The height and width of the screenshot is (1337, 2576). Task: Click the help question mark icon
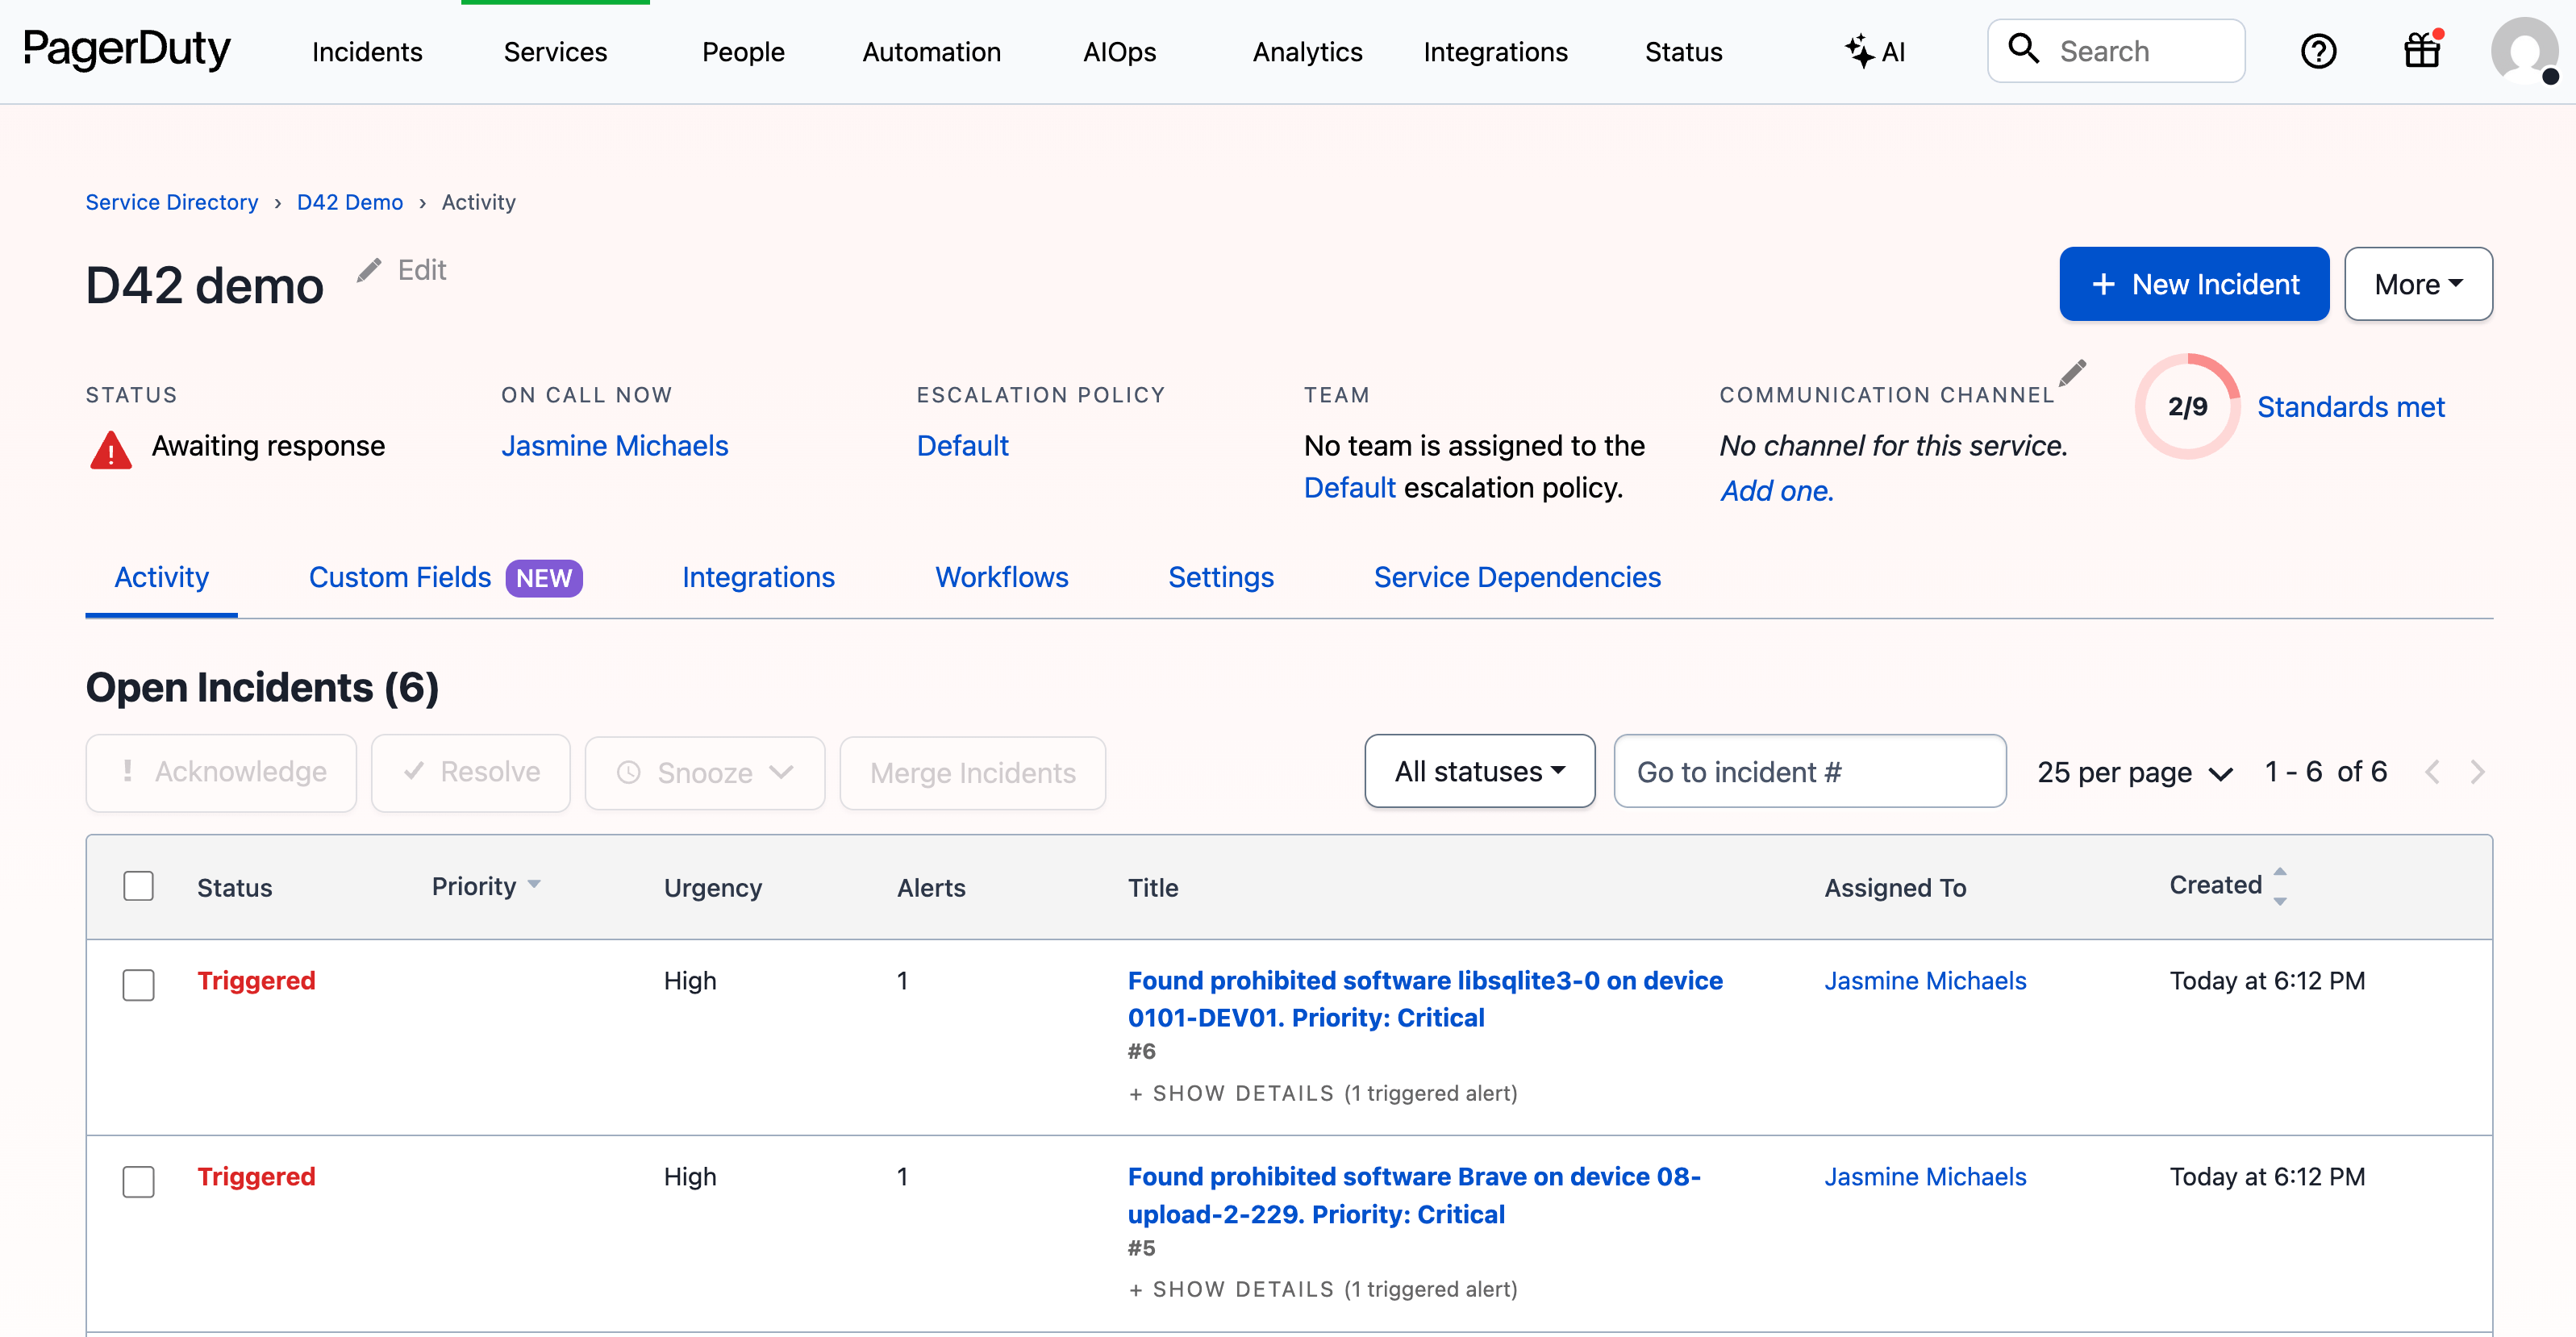click(x=2319, y=51)
